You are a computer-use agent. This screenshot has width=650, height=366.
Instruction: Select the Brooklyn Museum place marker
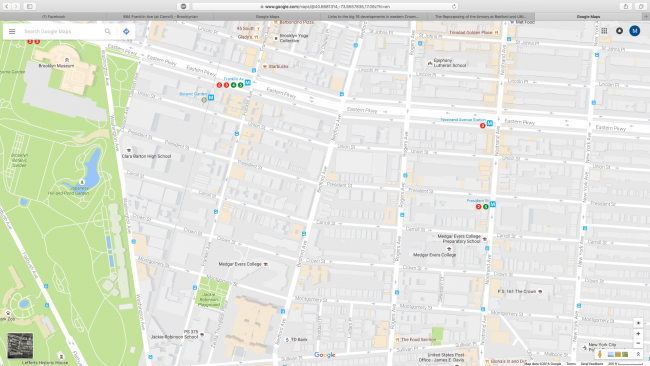pos(67,60)
